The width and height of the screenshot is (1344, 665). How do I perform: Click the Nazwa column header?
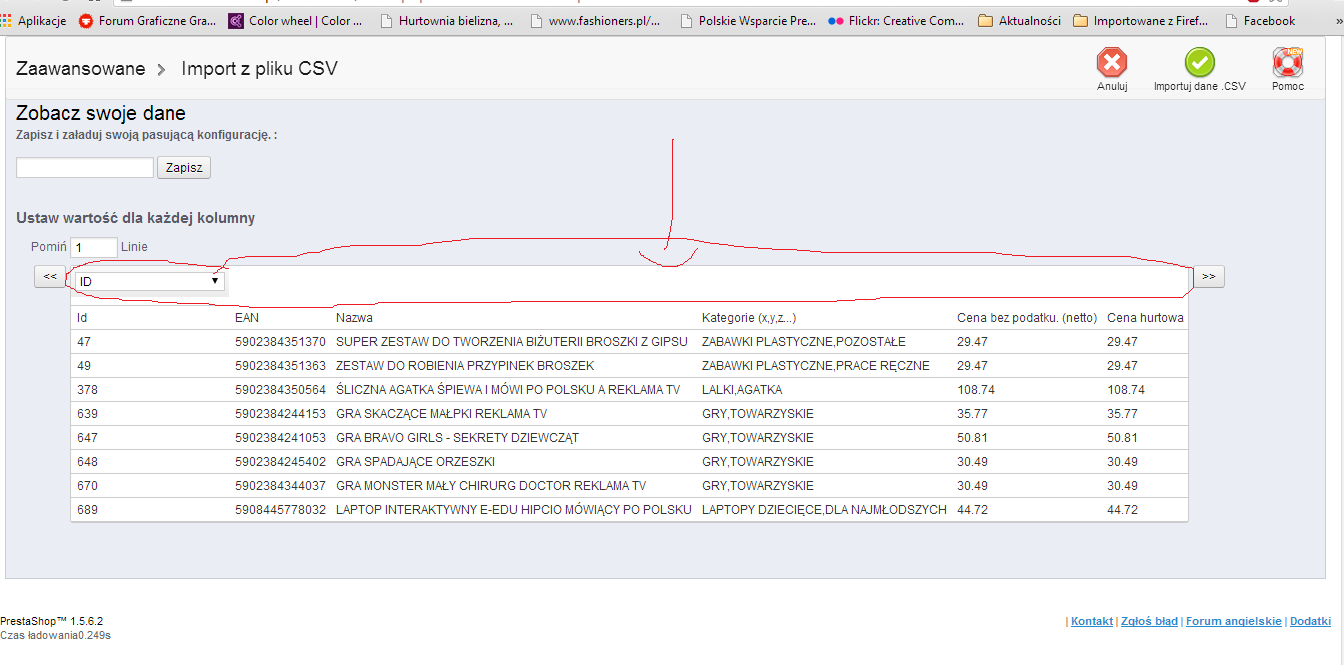click(x=354, y=318)
